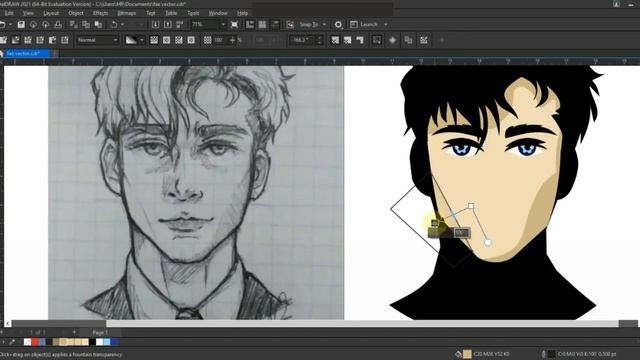Viewport: 640px width, 360px height.
Task: Expand the Undo history dropdown arrow
Action: (x=122, y=24)
